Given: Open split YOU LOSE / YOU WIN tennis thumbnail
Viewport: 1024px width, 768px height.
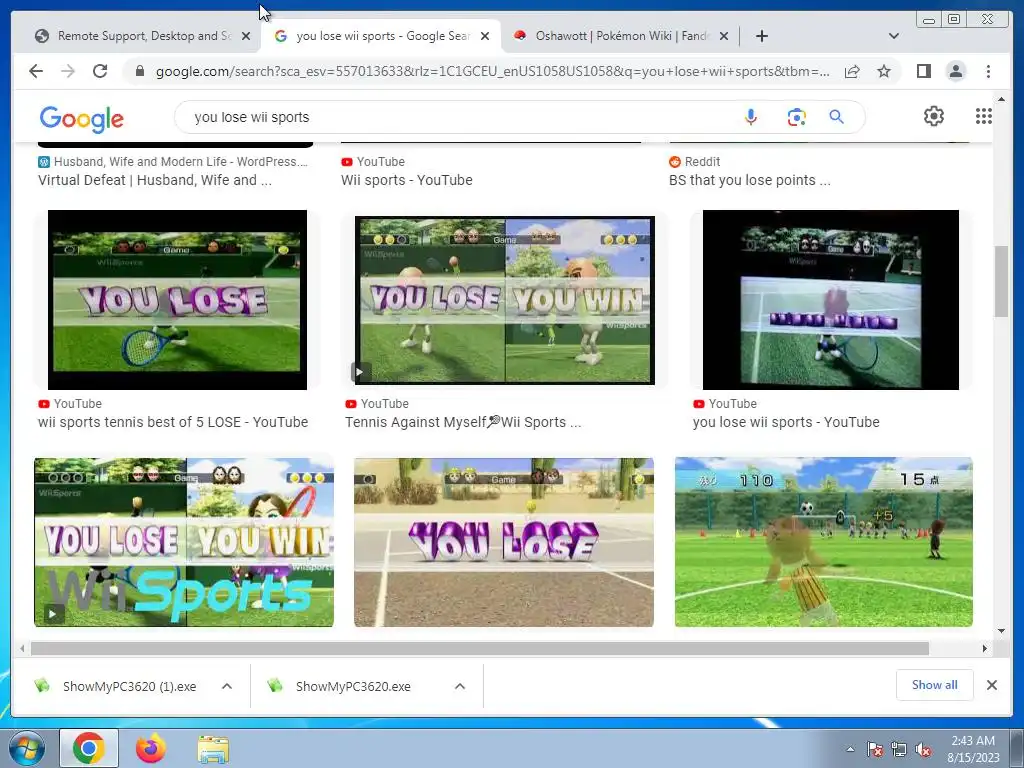Looking at the screenshot, I should (504, 300).
